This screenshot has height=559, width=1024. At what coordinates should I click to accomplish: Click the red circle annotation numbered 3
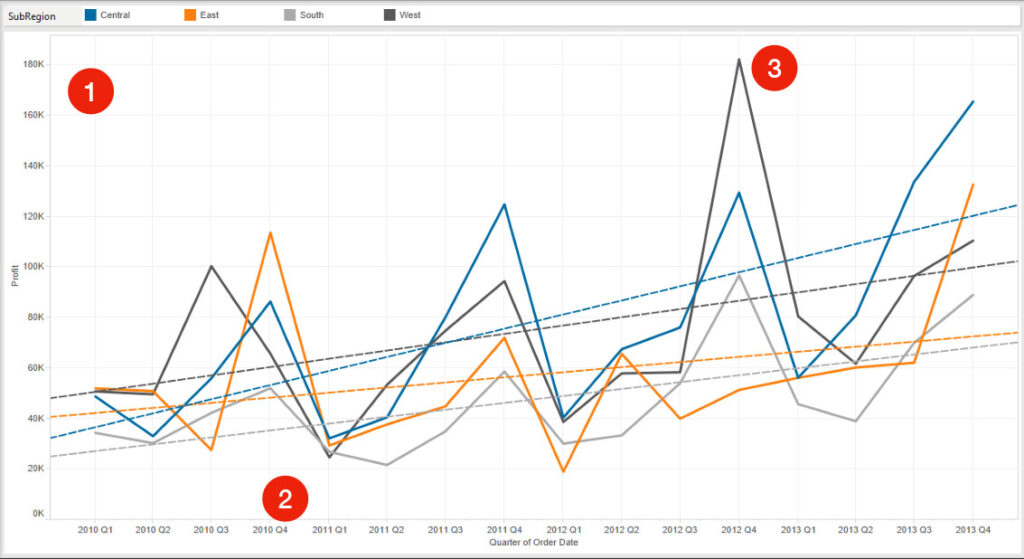tap(773, 68)
